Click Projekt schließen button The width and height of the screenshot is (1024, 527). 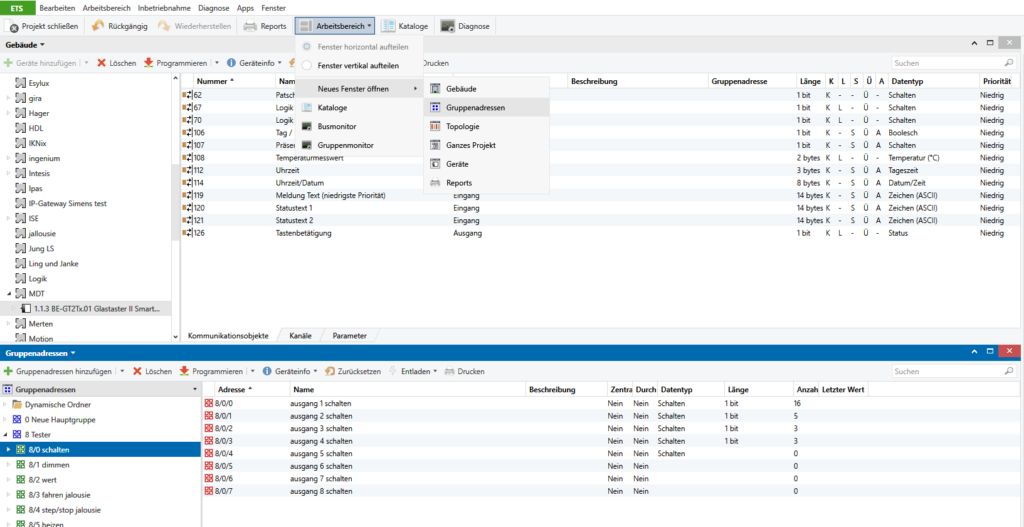[43, 26]
